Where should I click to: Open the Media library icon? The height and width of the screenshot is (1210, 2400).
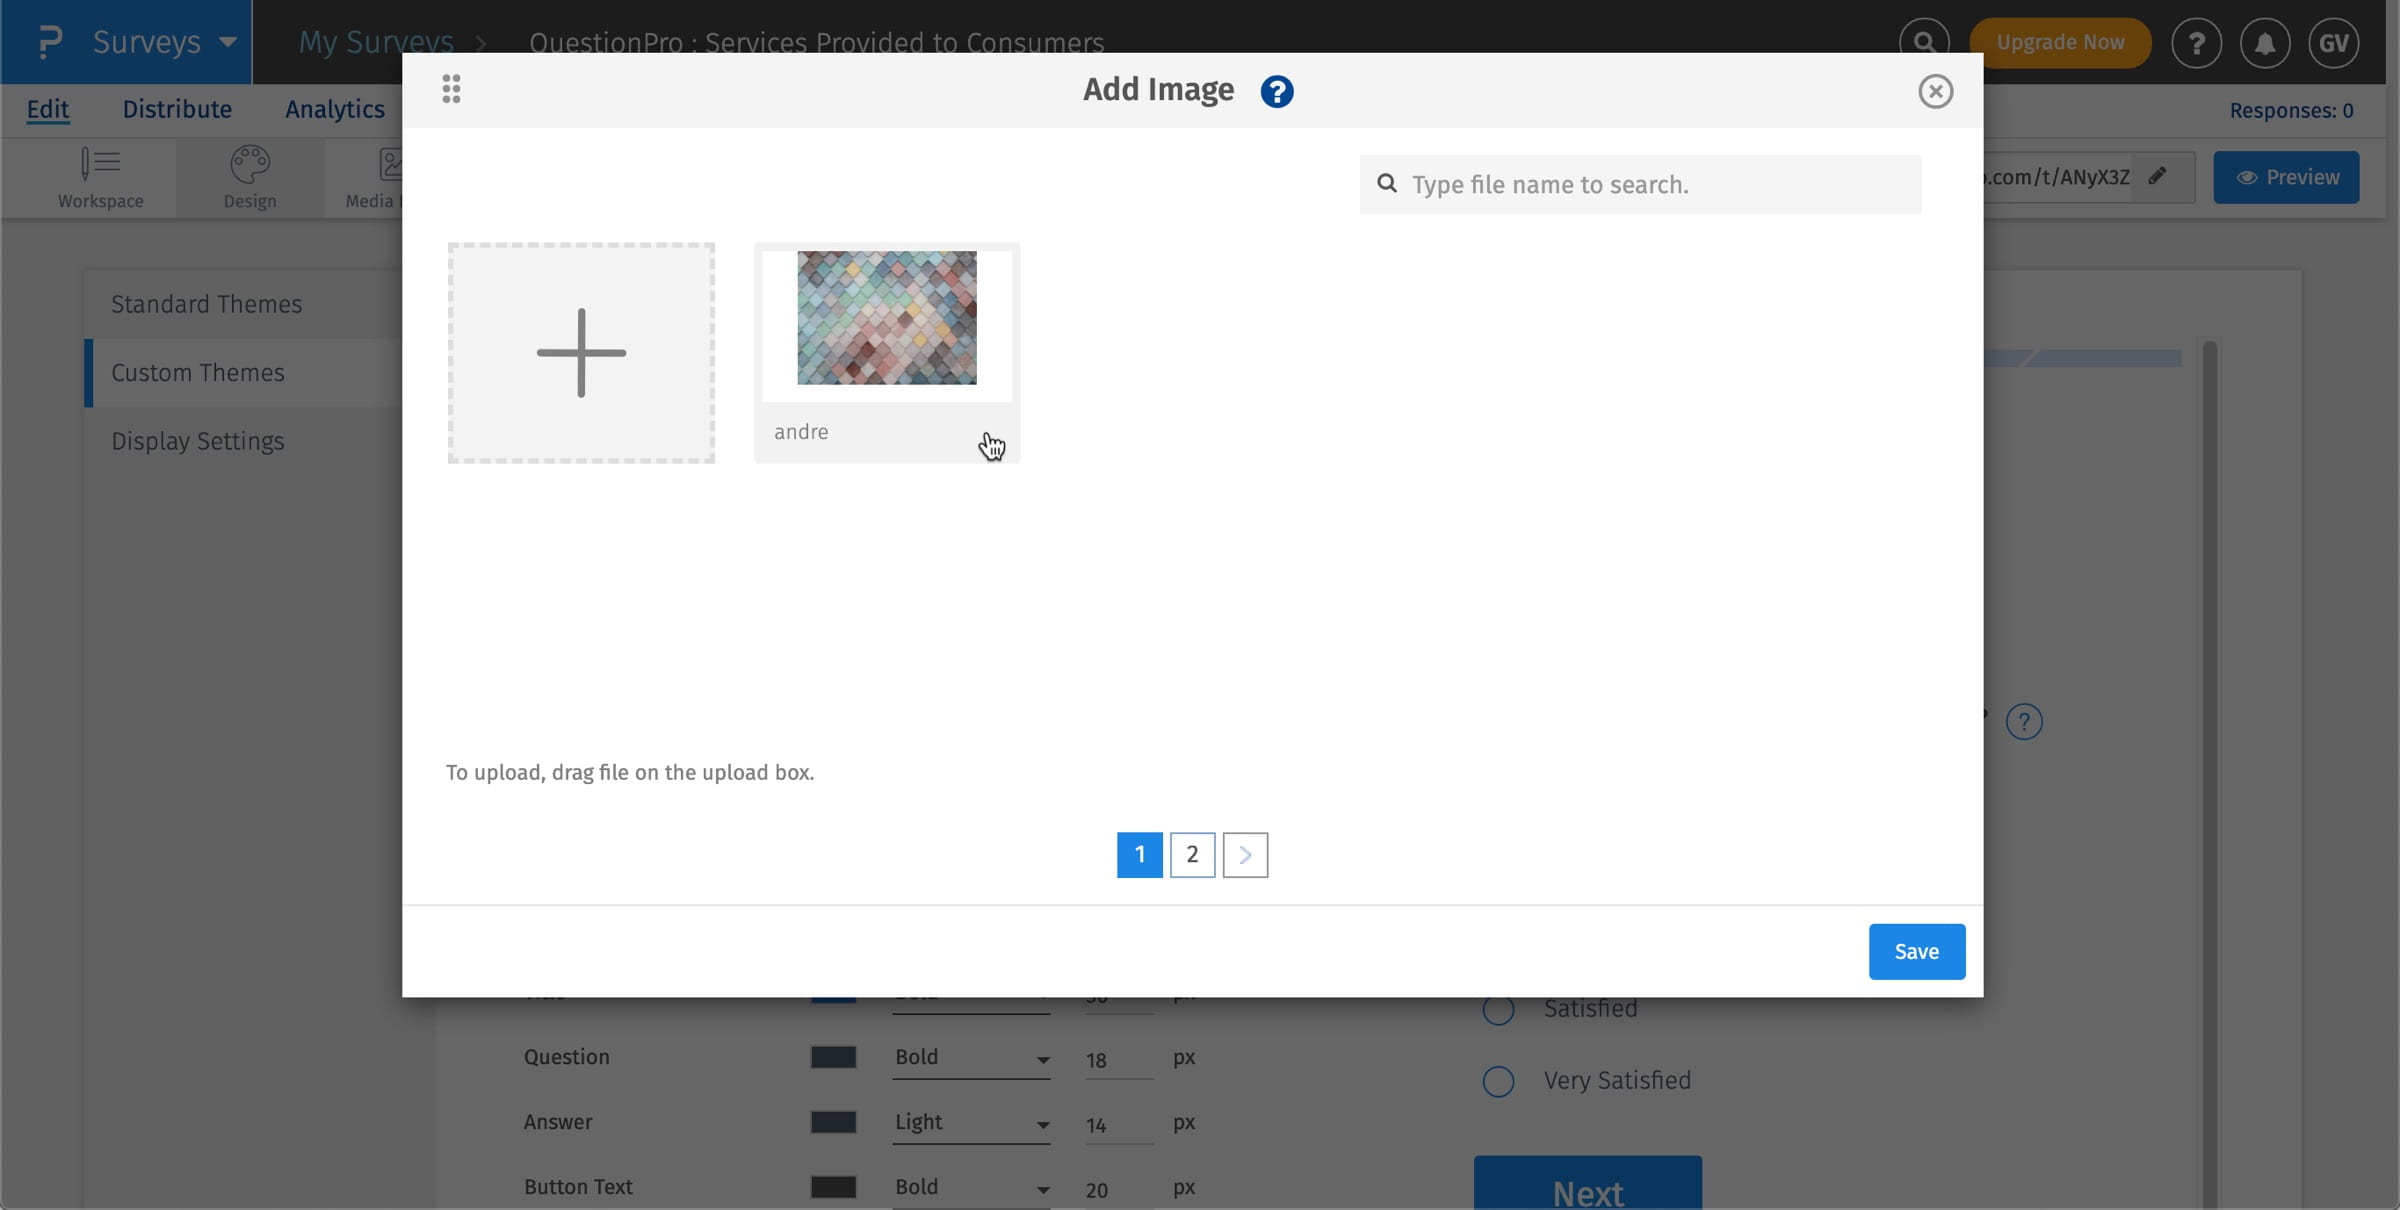coord(390,163)
